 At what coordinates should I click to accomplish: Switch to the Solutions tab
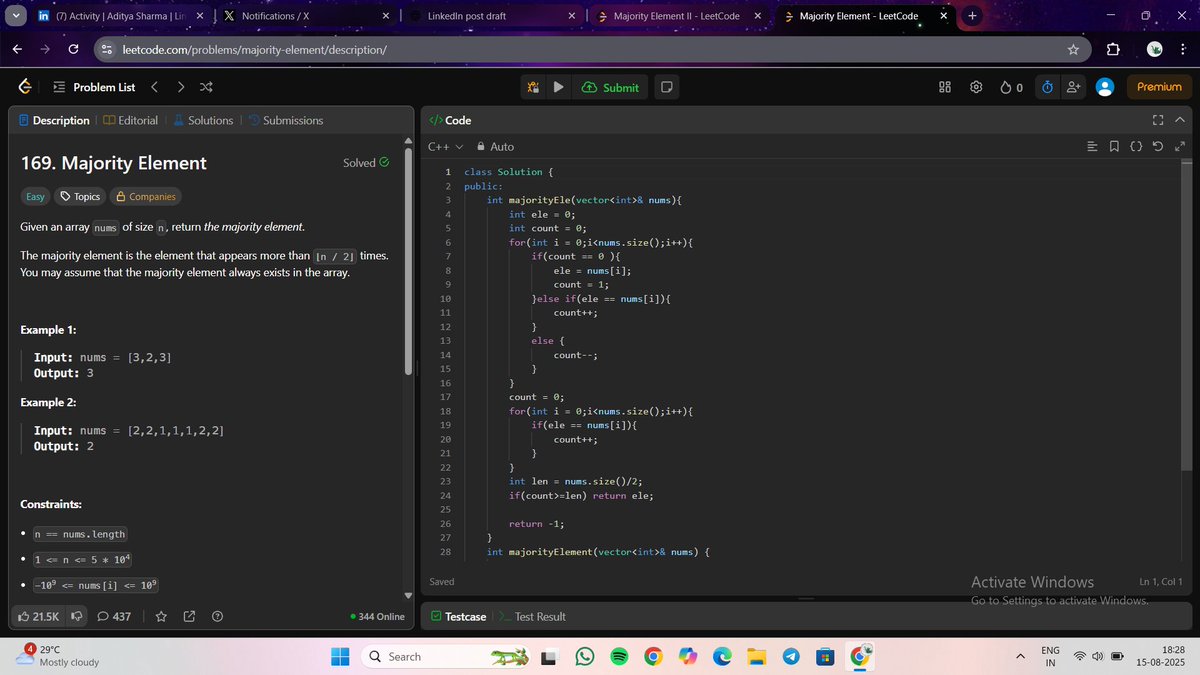[x=203, y=120]
